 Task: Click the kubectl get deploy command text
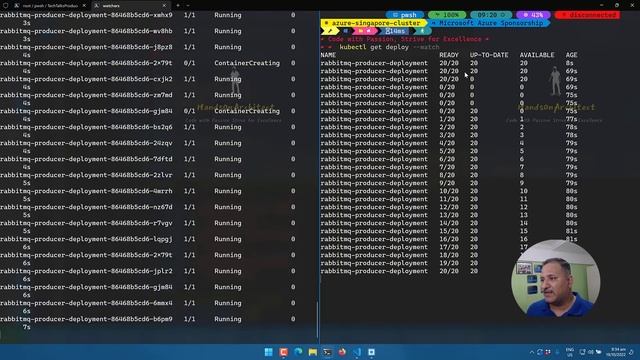(x=374, y=47)
